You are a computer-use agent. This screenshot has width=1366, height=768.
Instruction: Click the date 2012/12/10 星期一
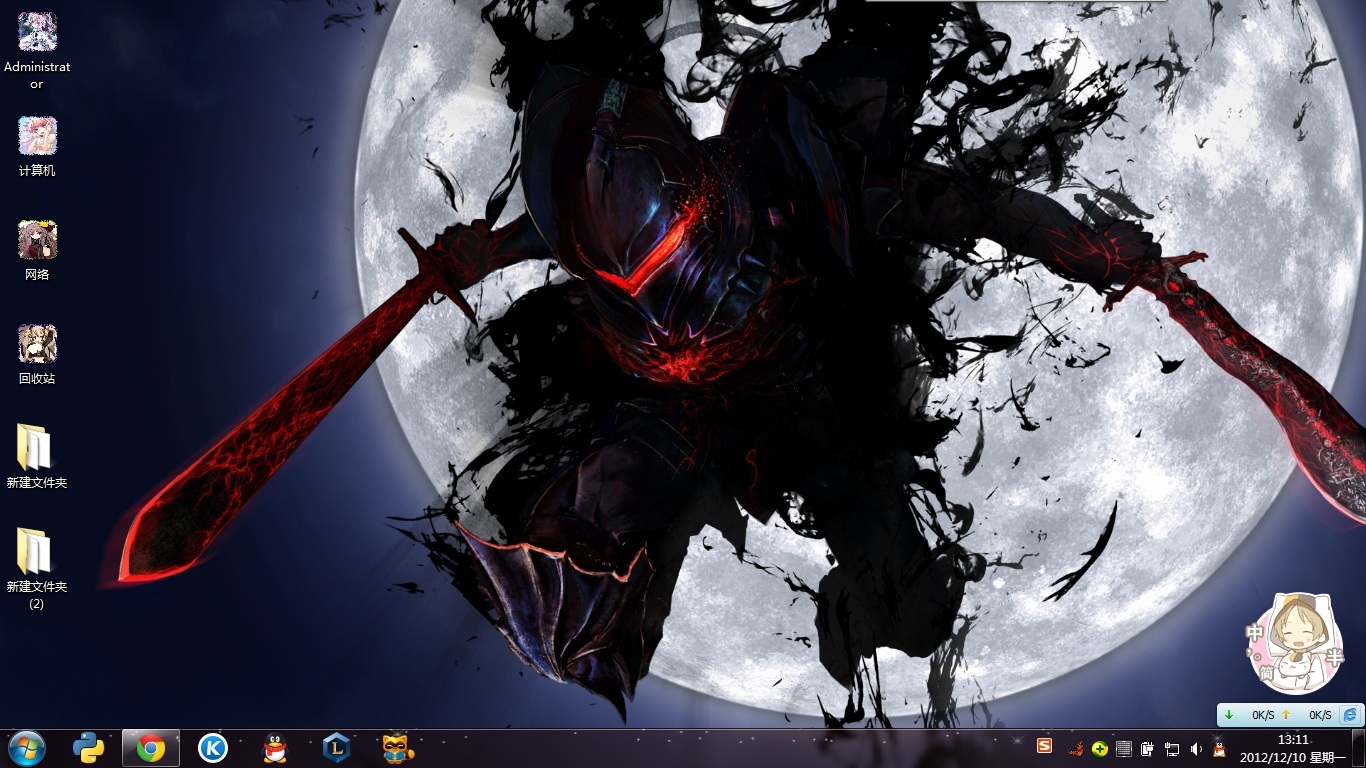[1293, 757]
